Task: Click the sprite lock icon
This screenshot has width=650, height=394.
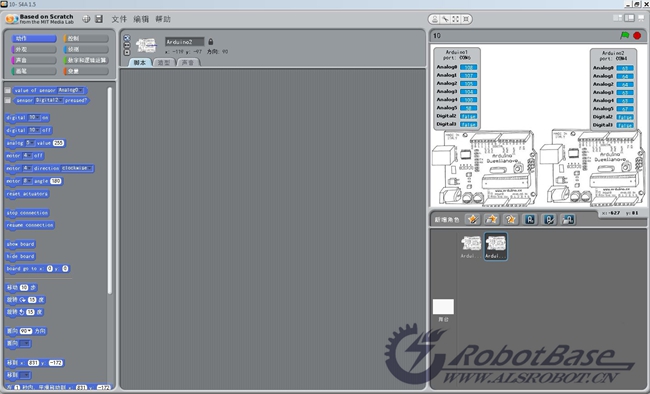Action: (211, 41)
